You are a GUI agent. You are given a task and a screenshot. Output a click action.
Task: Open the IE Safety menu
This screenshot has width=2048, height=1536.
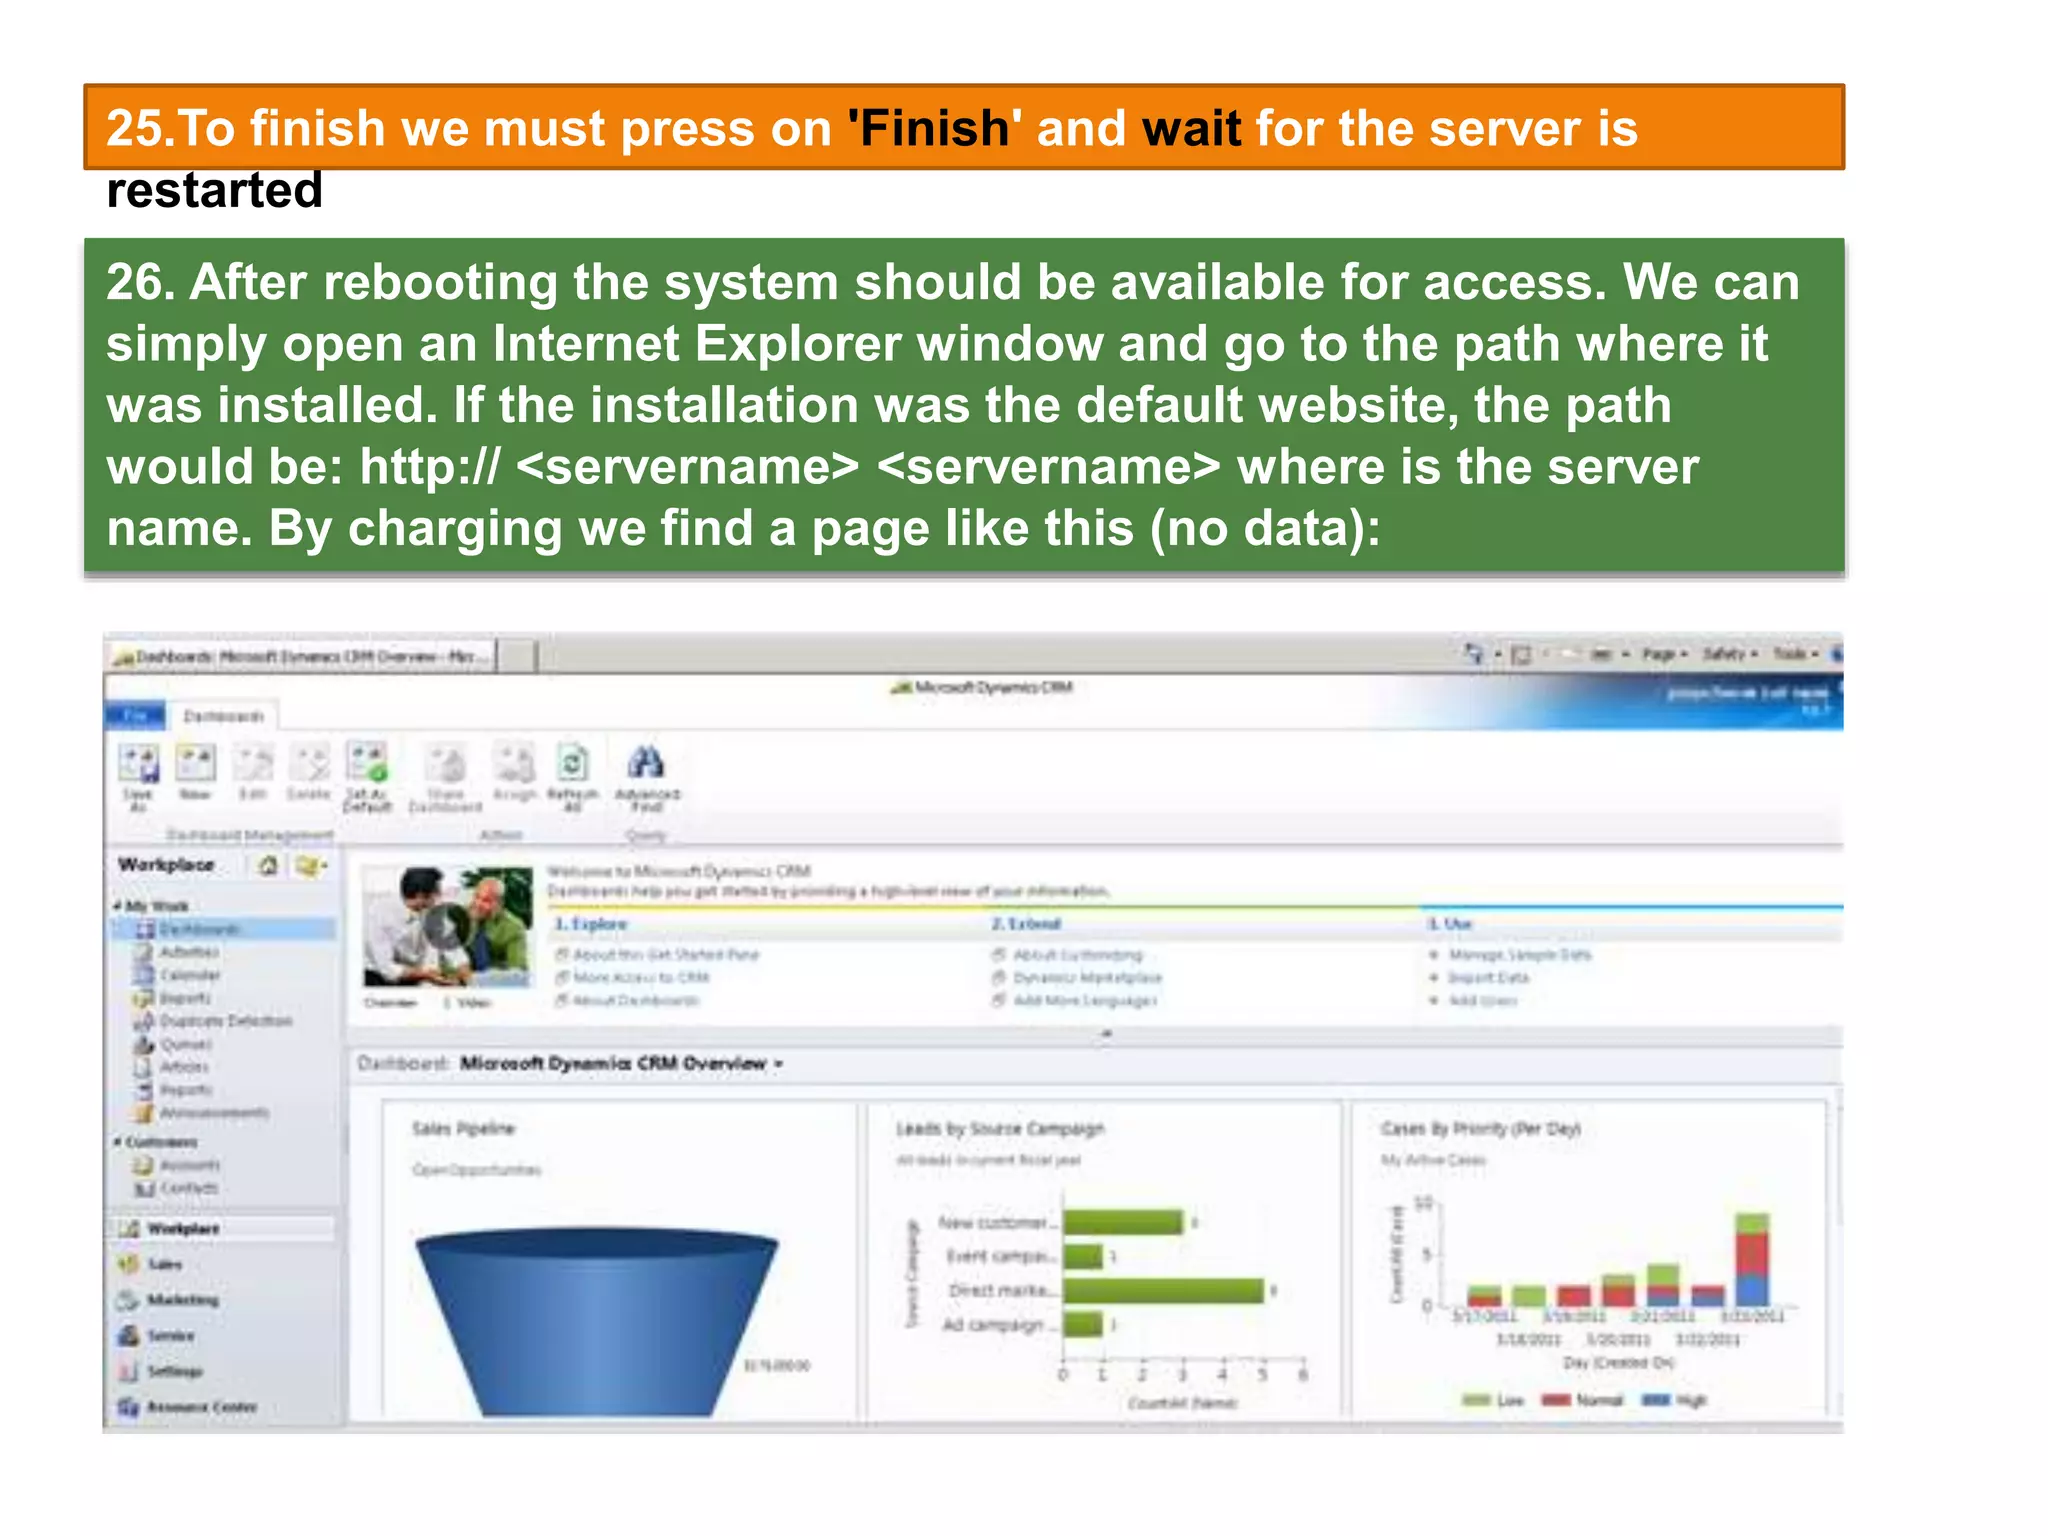click(x=1730, y=654)
